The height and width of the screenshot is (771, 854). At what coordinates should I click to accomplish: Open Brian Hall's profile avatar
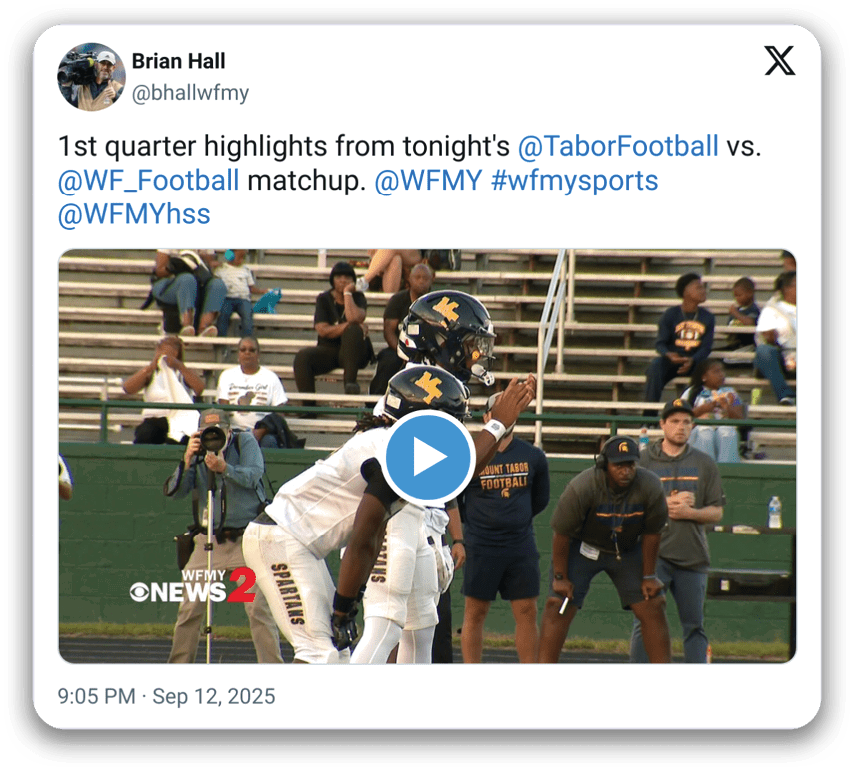click(92, 77)
